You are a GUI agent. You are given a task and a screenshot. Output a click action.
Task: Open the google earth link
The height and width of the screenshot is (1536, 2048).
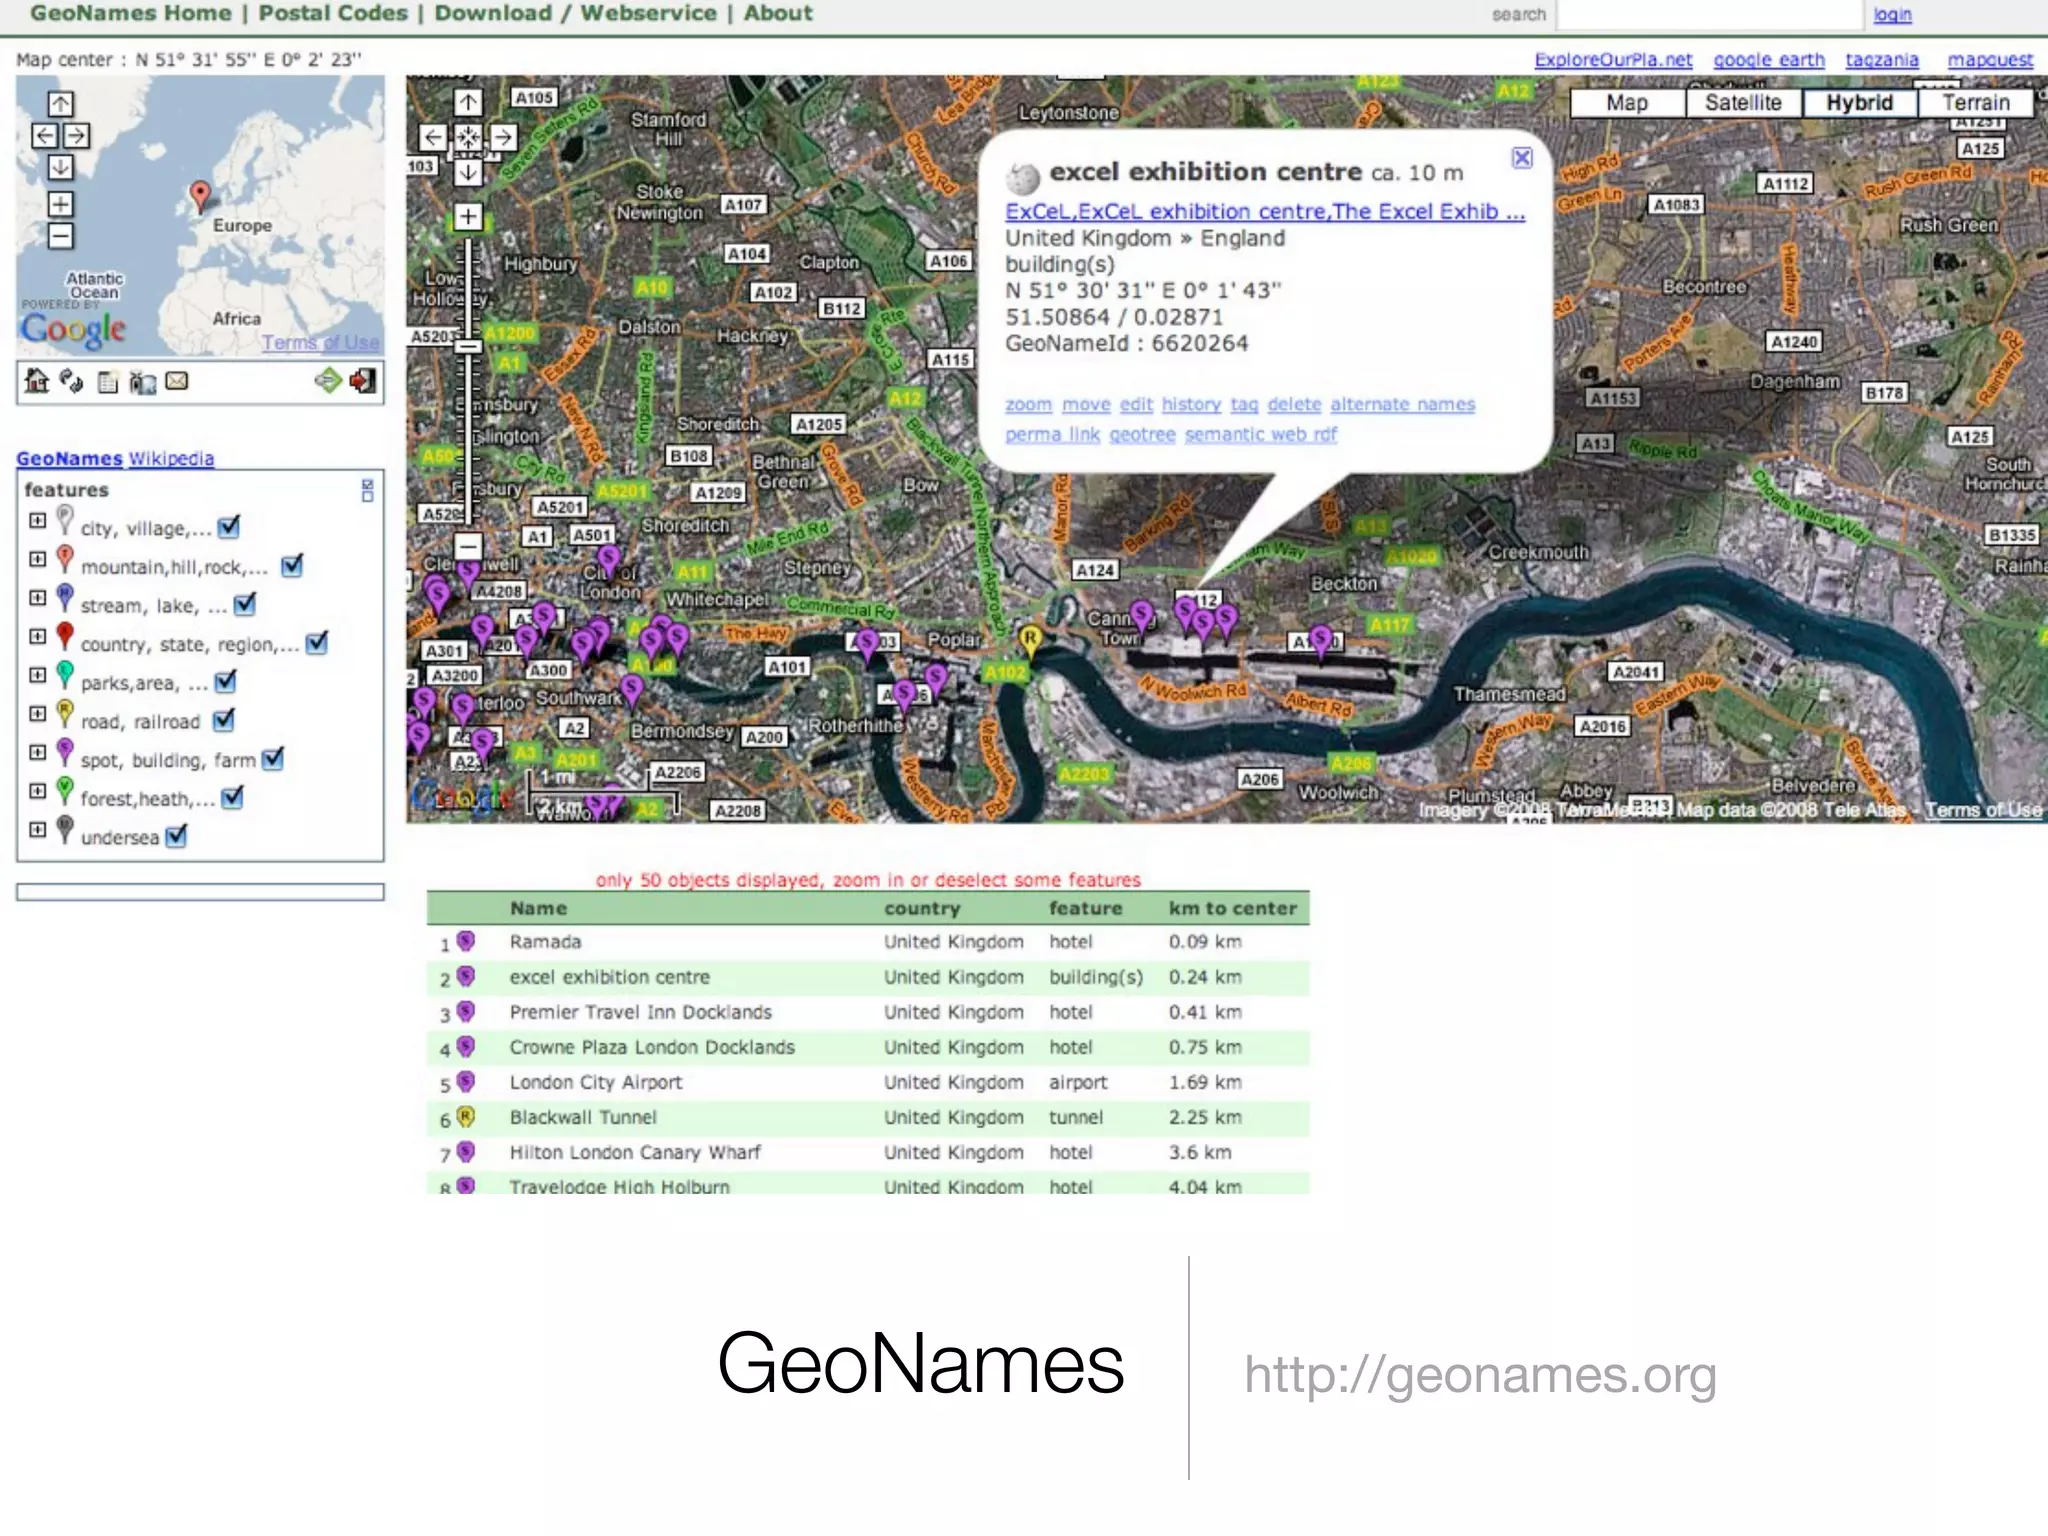pyautogui.click(x=1769, y=60)
